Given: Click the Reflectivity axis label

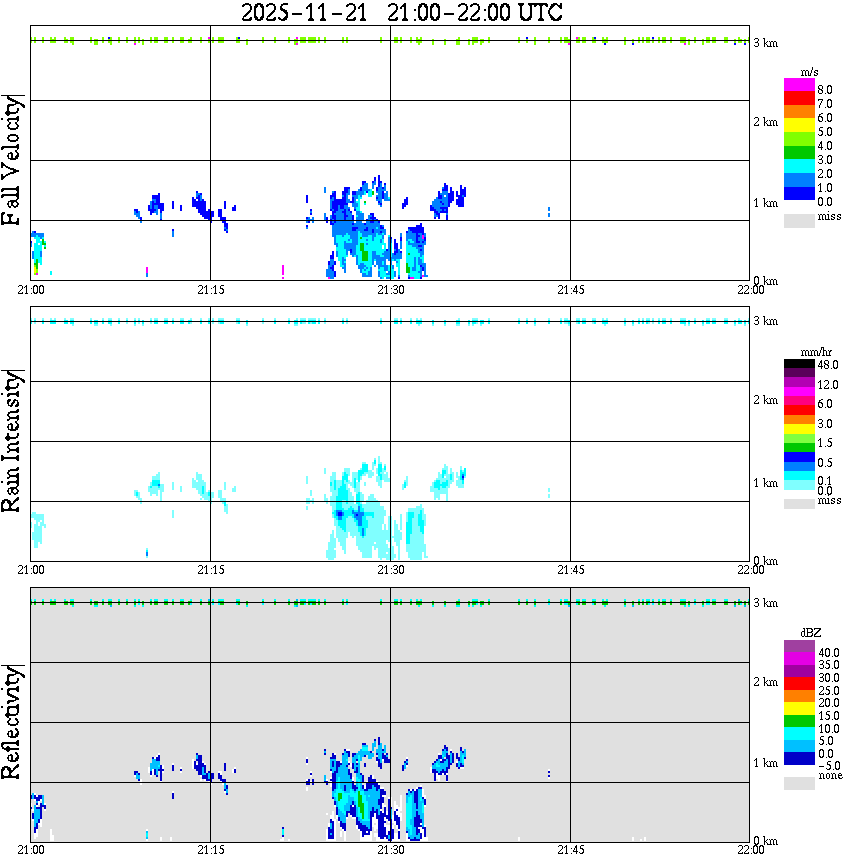Looking at the screenshot, I should coord(11,722).
